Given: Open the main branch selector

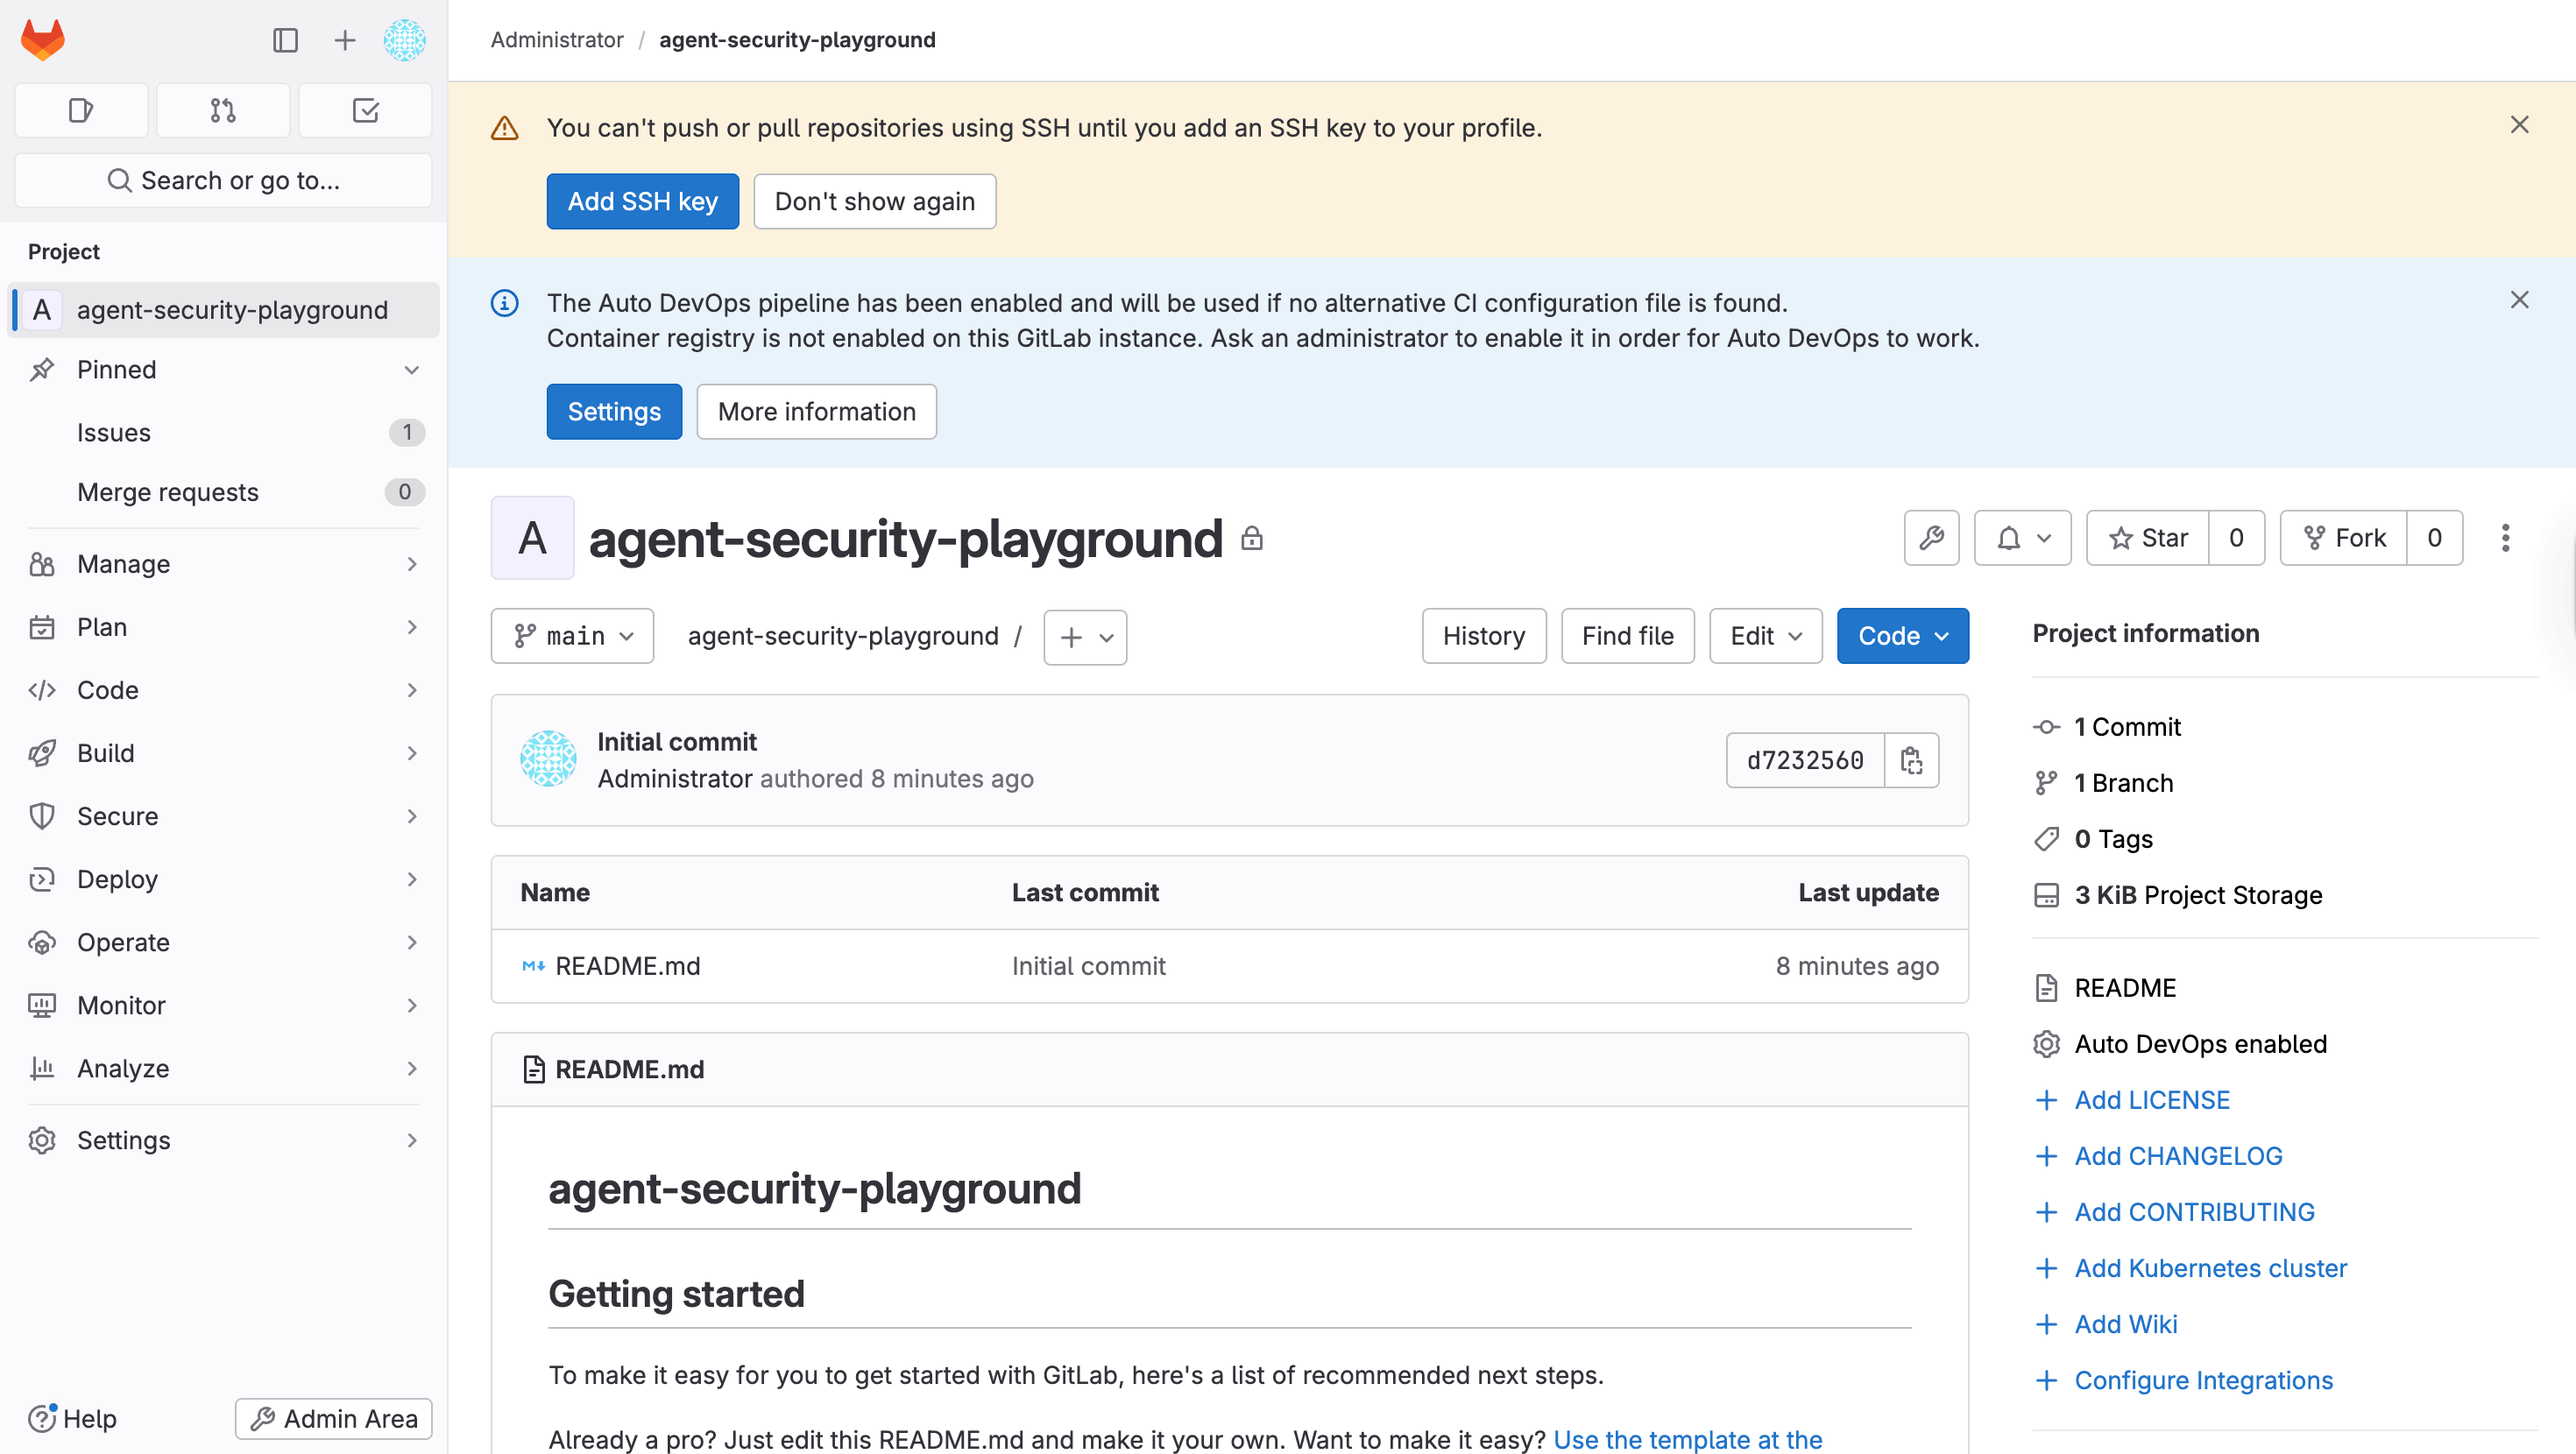Looking at the screenshot, I should (572, 636).
